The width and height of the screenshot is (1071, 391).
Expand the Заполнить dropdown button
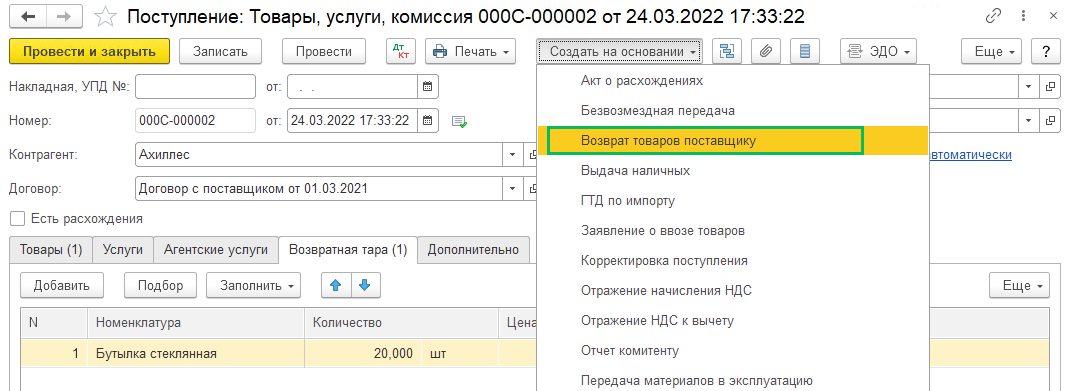pyautogui.click(x=253, y=286)
